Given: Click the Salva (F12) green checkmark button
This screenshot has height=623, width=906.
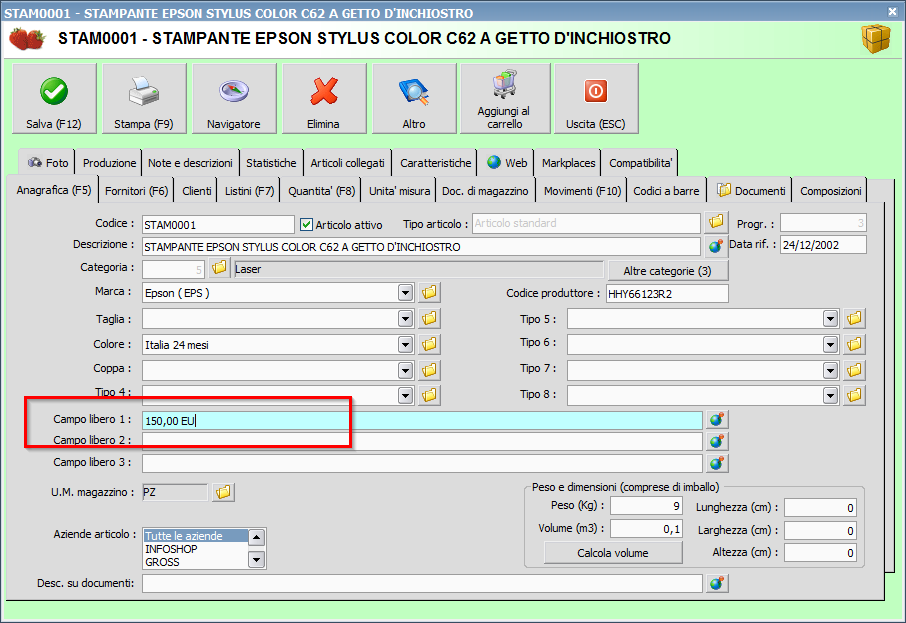Looking at the screenshot, I should pos(54,99).
